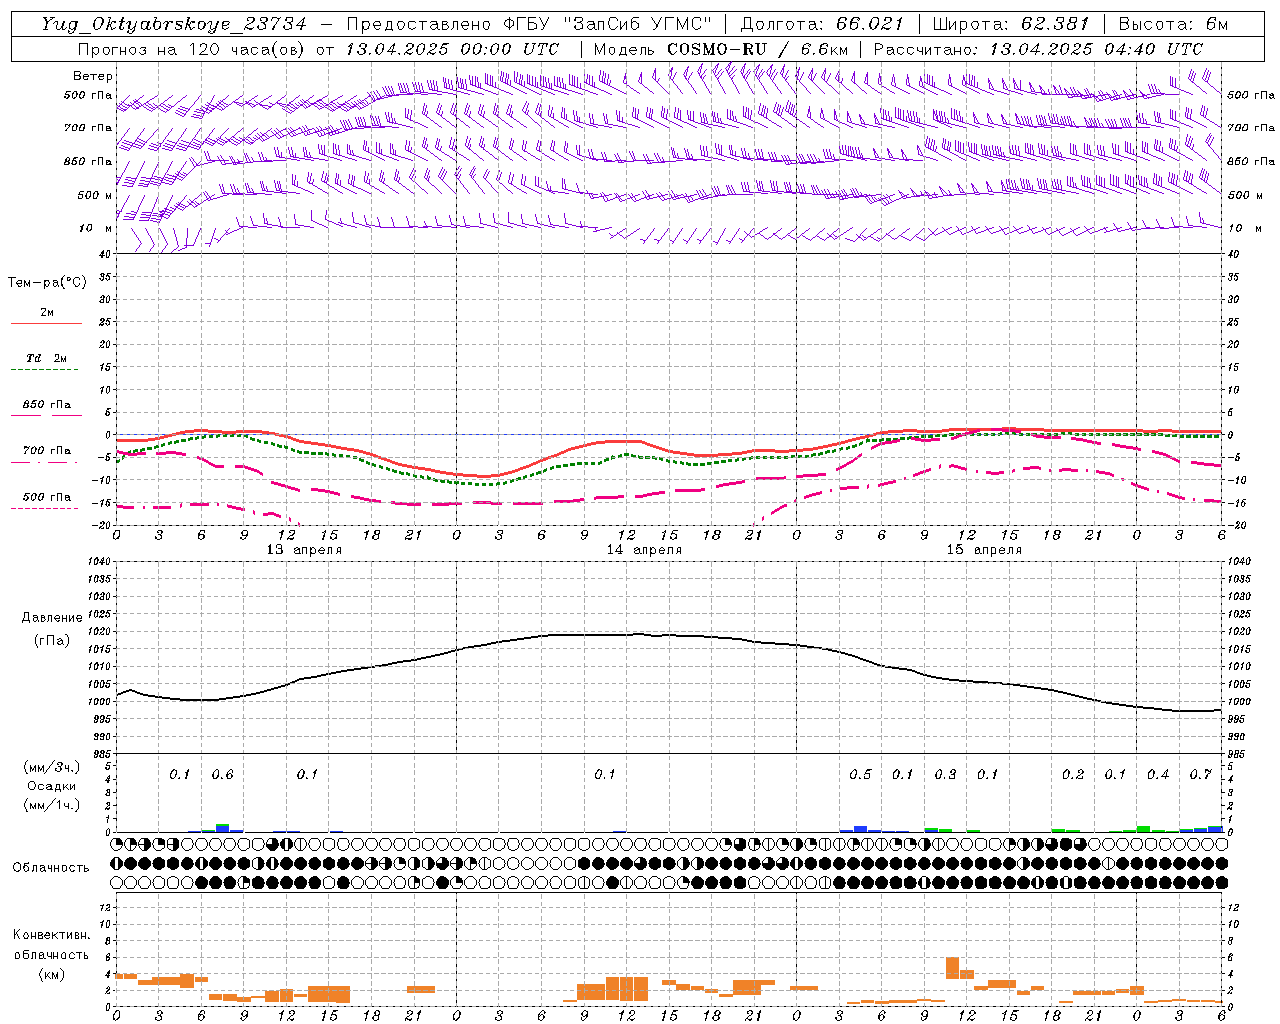This screenshot has width=1280, height=1024.
Task: Click the Рассчитано: 13.04.2025 04:40 UTC timestamp
Action: (x=1038, y=49)
